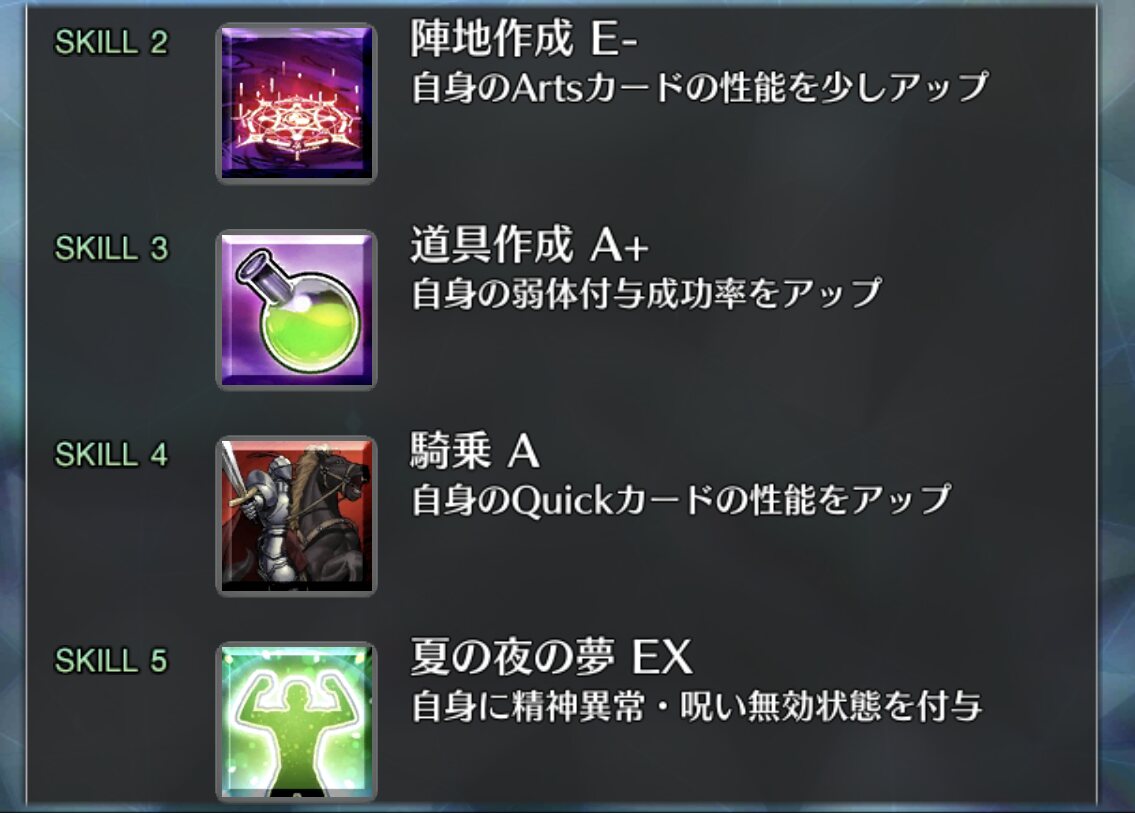Click the SKILL 4 label

point(111,455)
